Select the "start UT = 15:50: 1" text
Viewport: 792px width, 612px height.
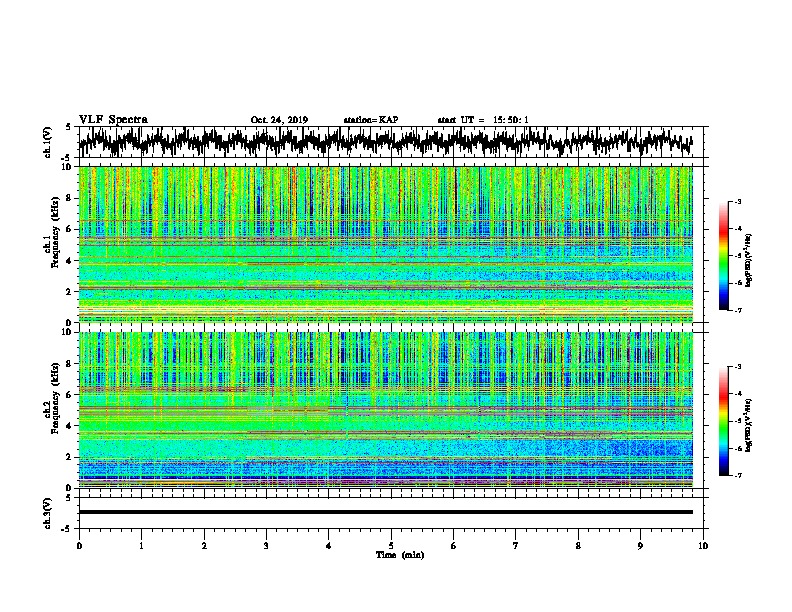tap(483, 120)
